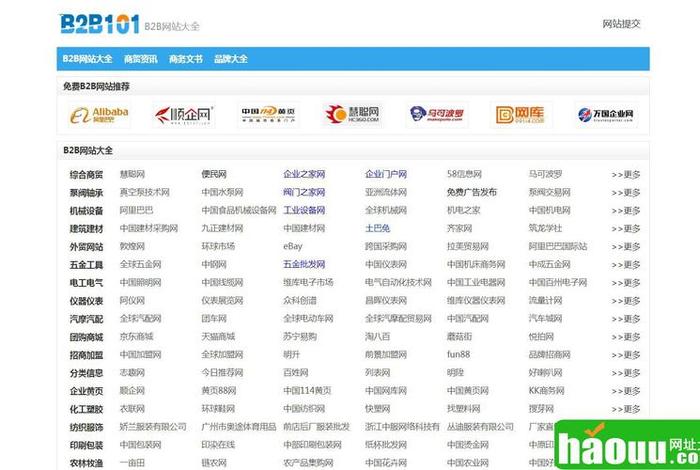Select the 纺织服饰 category label

86,427
